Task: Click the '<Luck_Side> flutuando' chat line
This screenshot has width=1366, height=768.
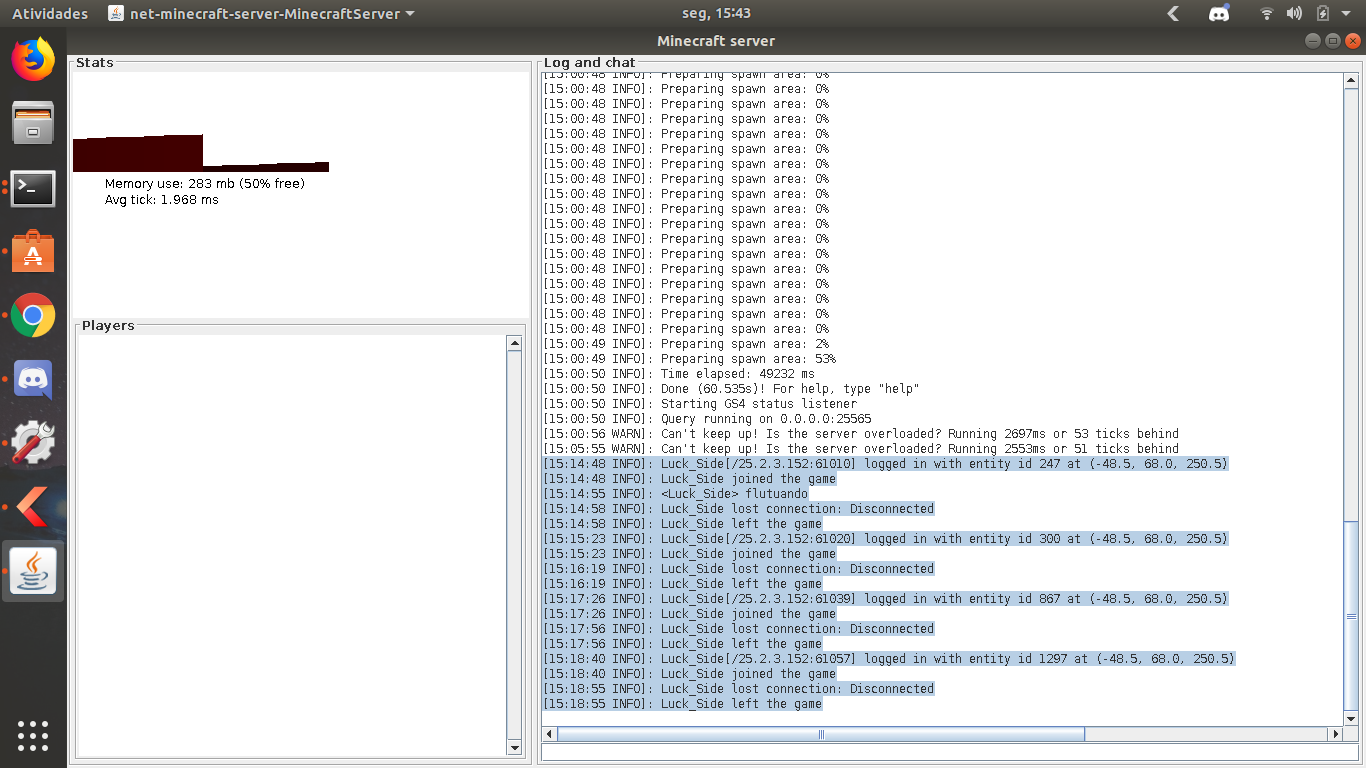Action: [x=675, y=494]
